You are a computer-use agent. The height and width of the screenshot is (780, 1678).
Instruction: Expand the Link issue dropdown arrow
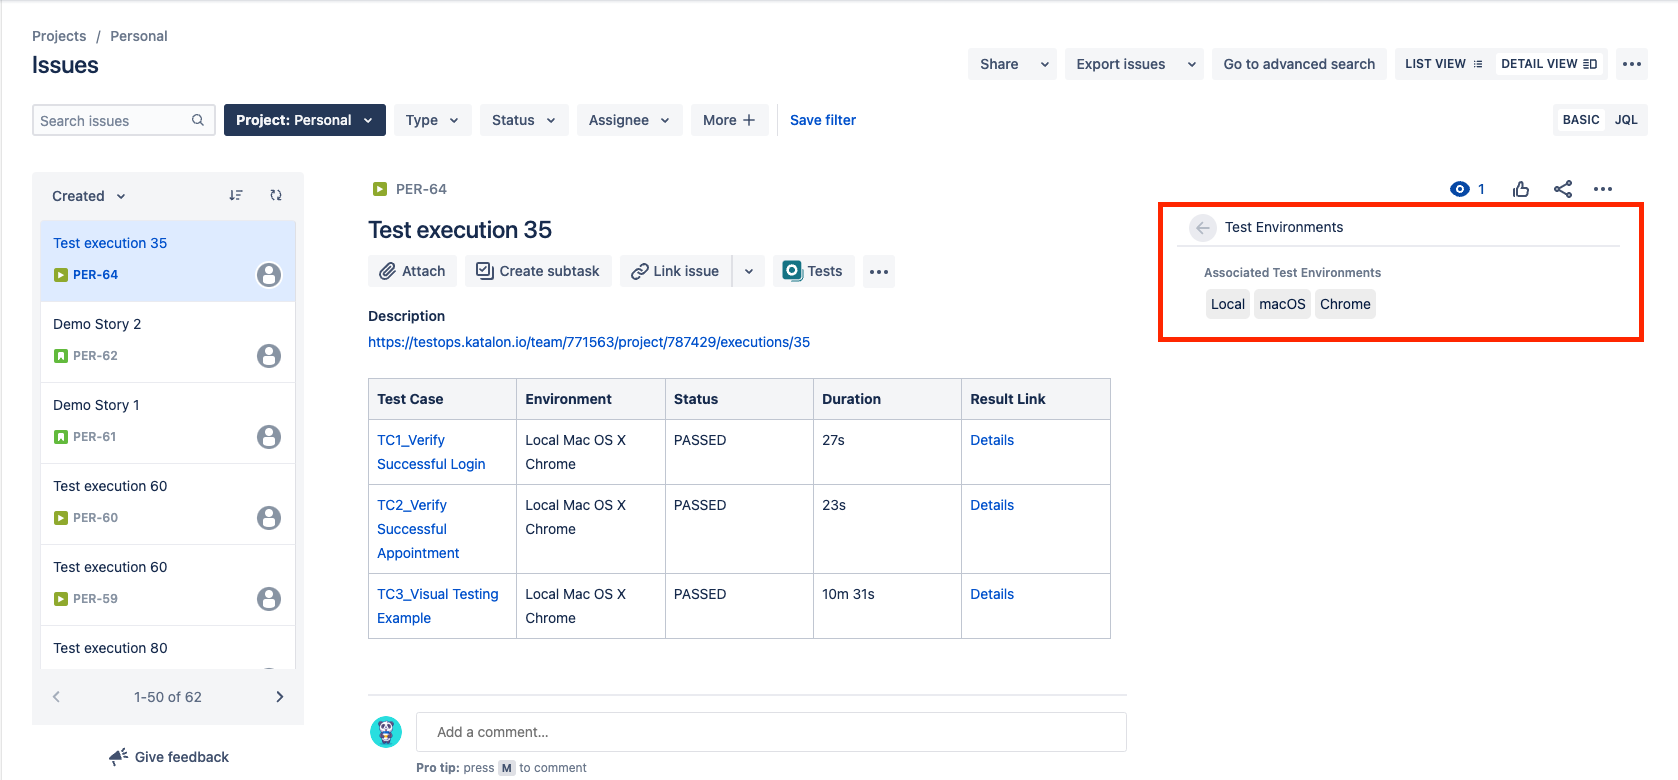[749, 271]
